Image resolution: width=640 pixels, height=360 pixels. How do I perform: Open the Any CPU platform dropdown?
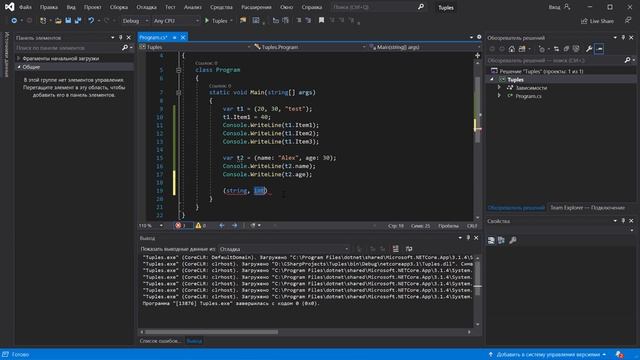pos(176,20)
